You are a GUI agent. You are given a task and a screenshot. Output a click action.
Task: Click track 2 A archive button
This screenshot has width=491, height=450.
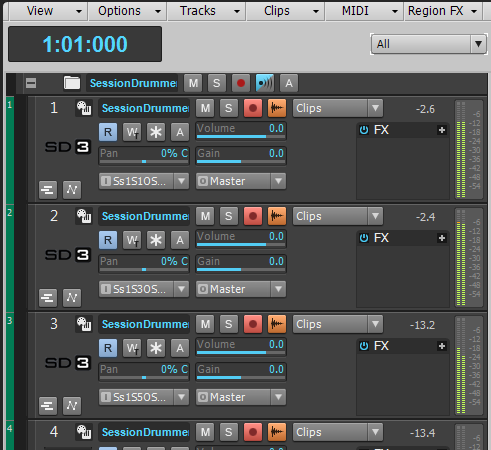pyautogui.click(x=180, y=240)
